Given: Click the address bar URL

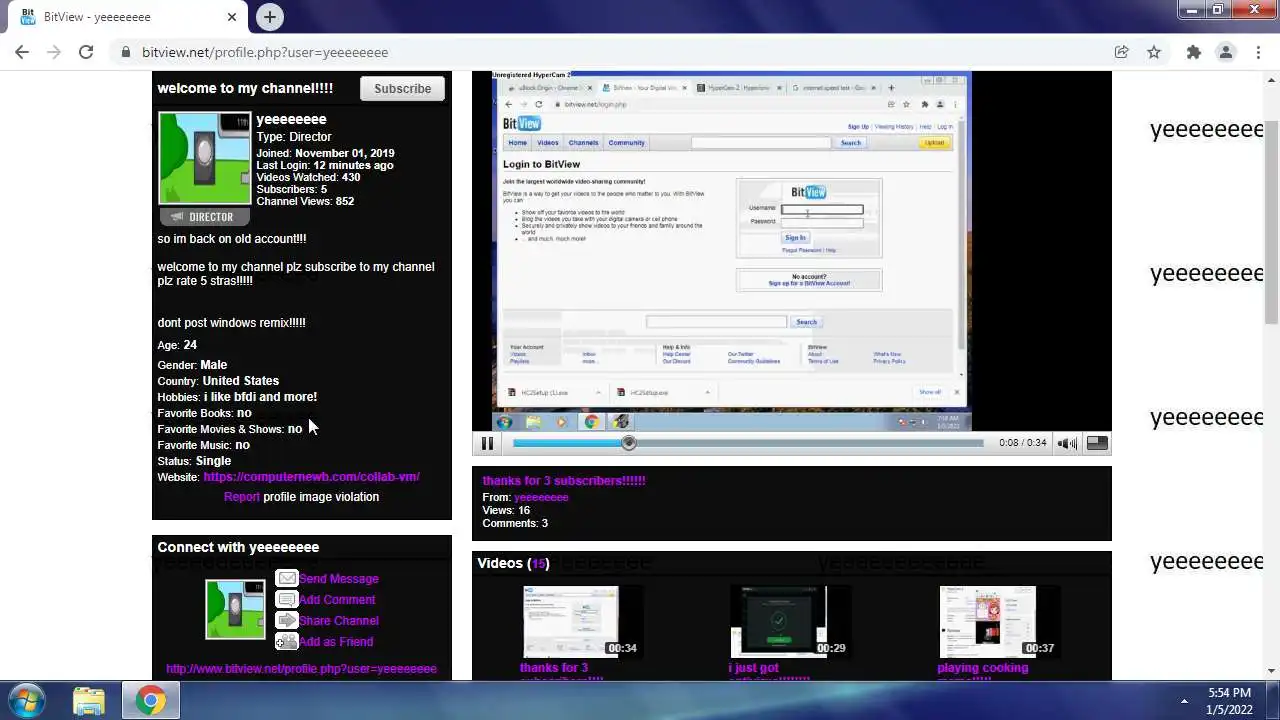Looking at the screenshot, I should pyautogui.click(x=265, y=52).
